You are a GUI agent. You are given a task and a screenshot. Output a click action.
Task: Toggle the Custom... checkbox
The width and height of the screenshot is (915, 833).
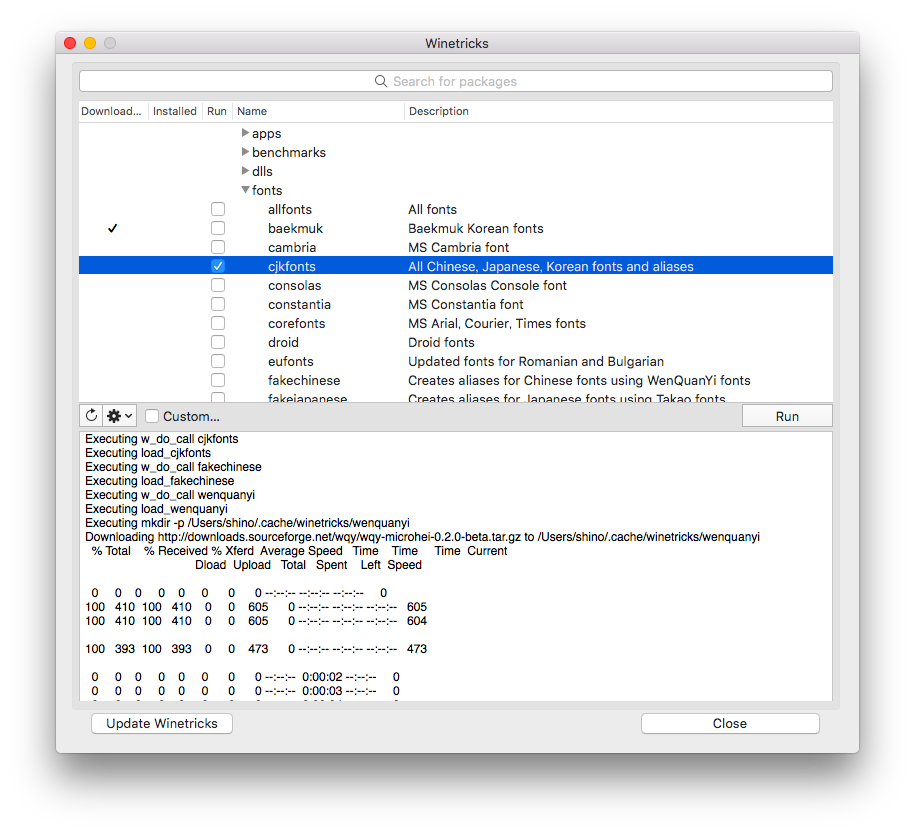[x=151, y=415]
